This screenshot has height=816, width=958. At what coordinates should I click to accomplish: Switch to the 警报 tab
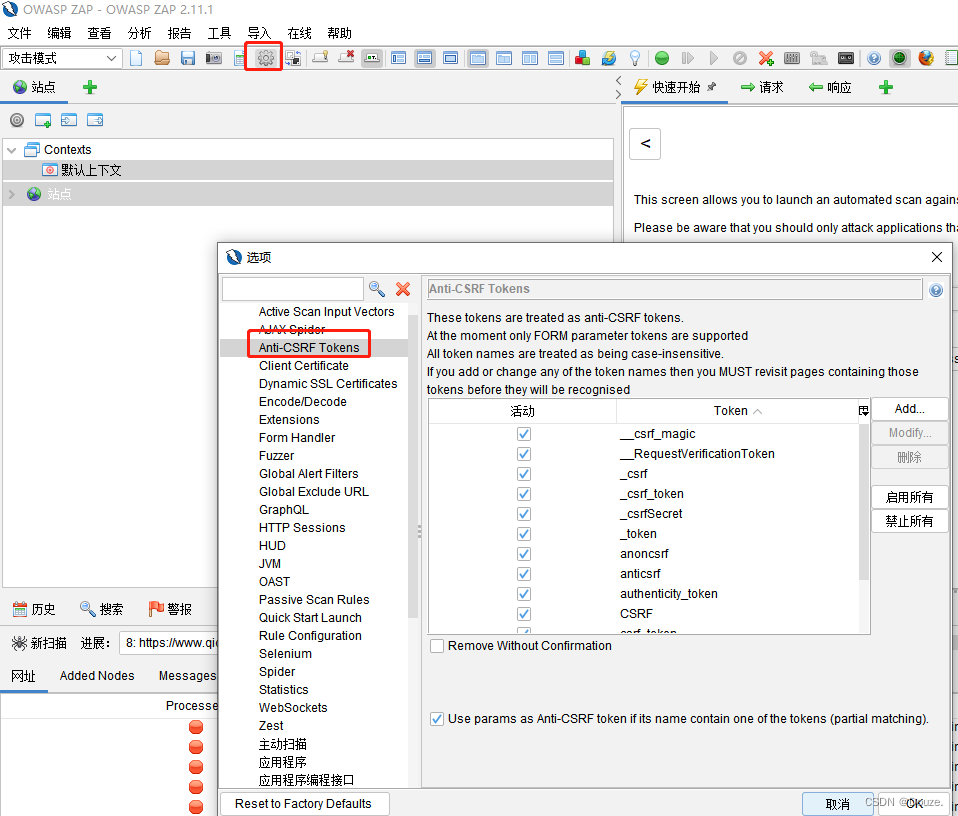(x=170, y=609)
